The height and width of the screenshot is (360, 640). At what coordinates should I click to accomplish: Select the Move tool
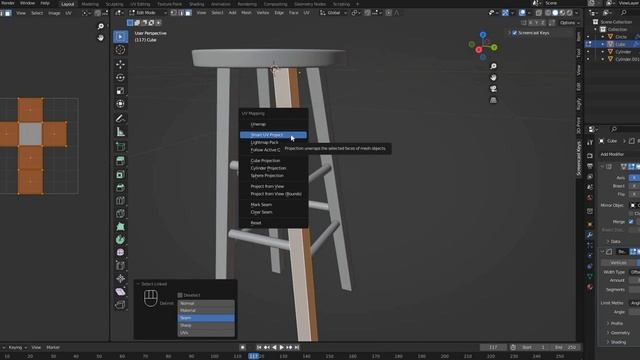120,64
